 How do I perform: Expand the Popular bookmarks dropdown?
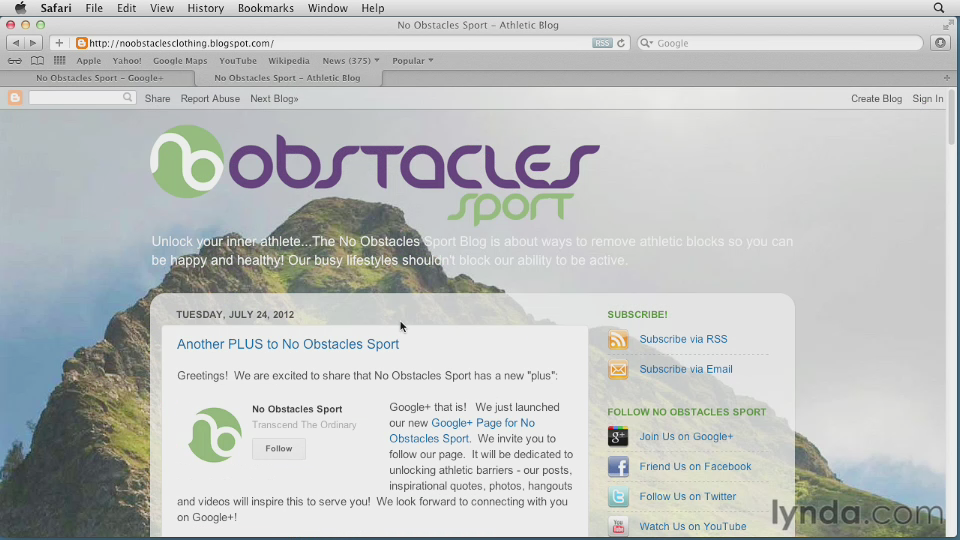pos(412,61)
